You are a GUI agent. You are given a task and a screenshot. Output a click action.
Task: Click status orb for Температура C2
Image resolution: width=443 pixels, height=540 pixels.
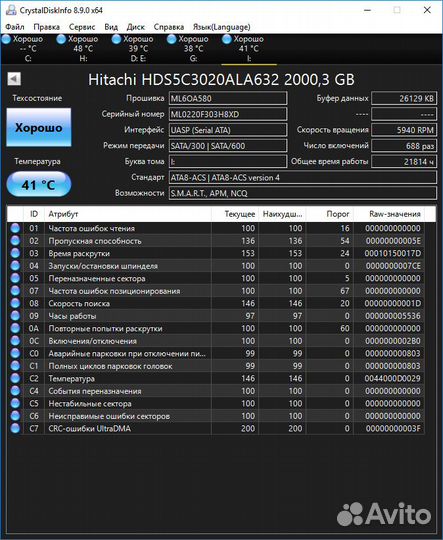click(x=15, y=378)
